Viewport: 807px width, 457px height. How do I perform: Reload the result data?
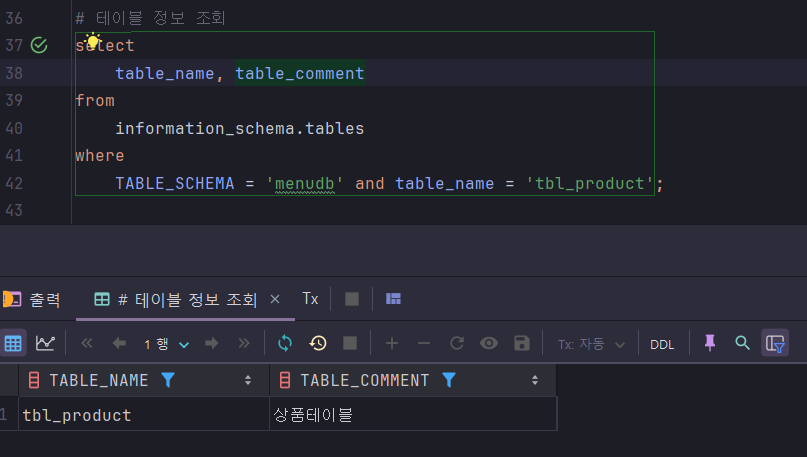[285, 343]
